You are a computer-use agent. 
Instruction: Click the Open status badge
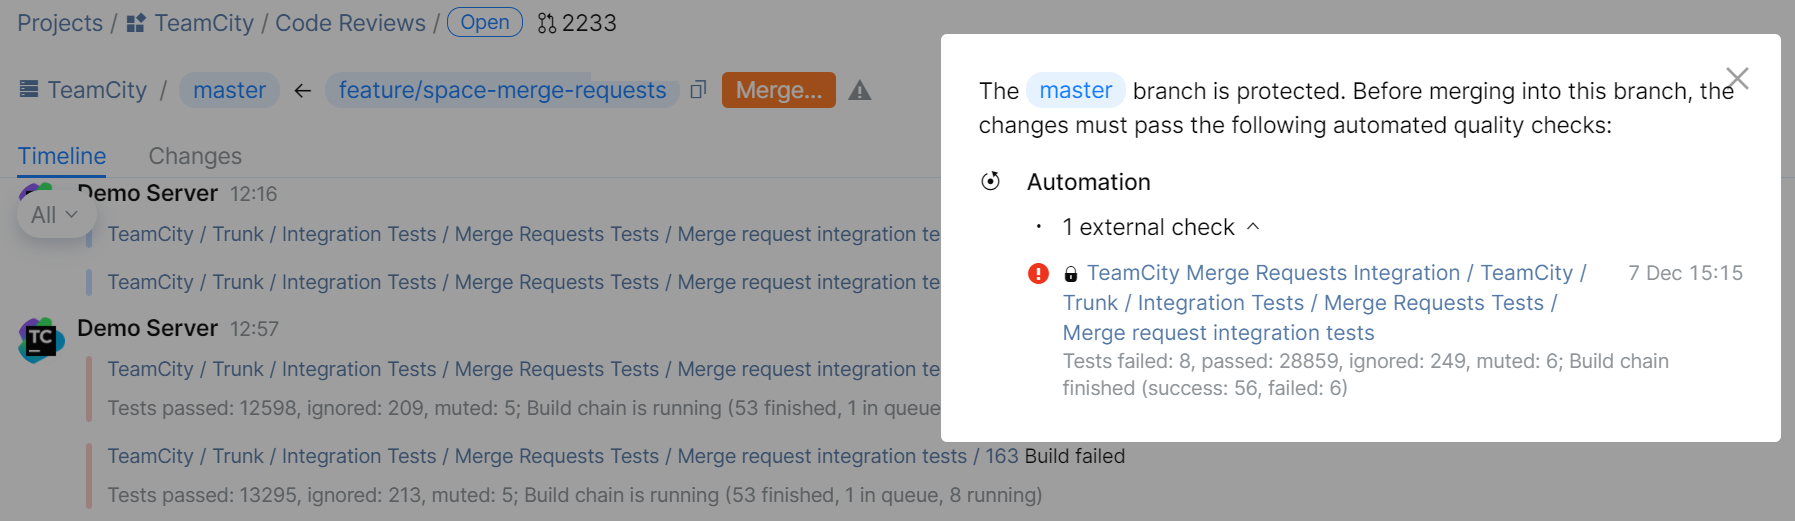click(484, 22)
